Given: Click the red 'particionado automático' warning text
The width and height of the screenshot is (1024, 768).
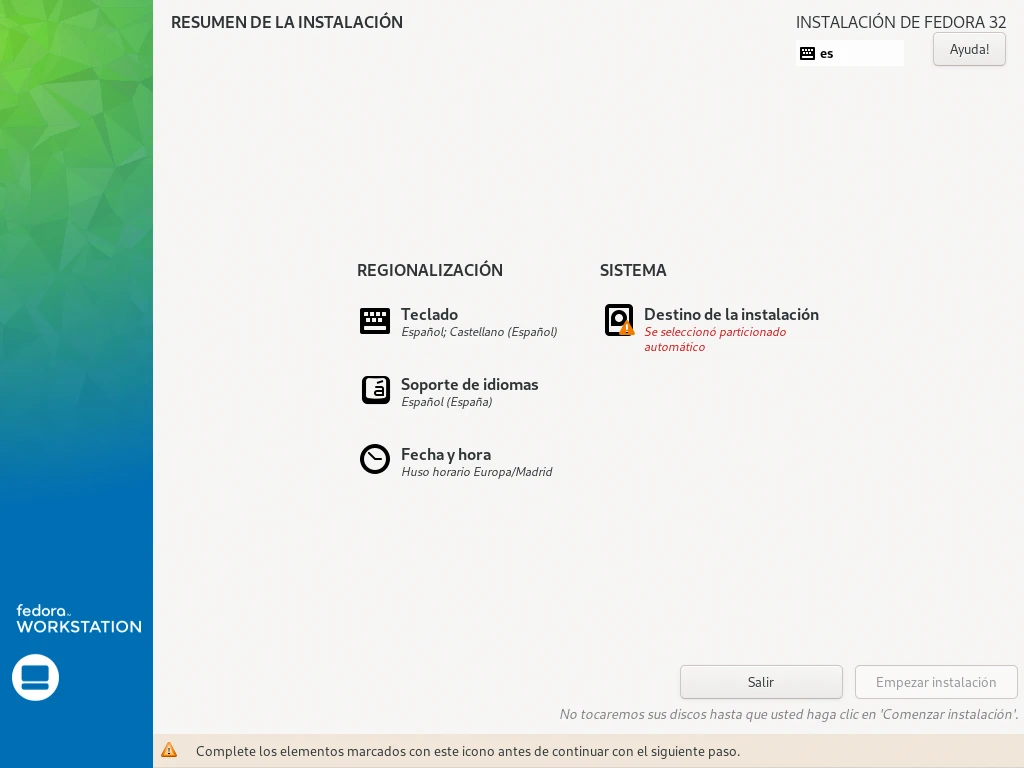Looking at the screenshot, I should tap(714, 339).
